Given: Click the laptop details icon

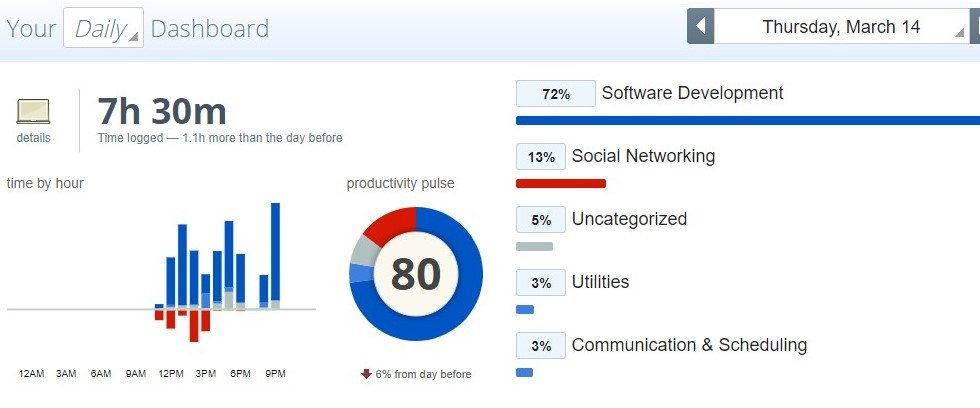Looking at the screenshot, I should [x=33, y=111].
